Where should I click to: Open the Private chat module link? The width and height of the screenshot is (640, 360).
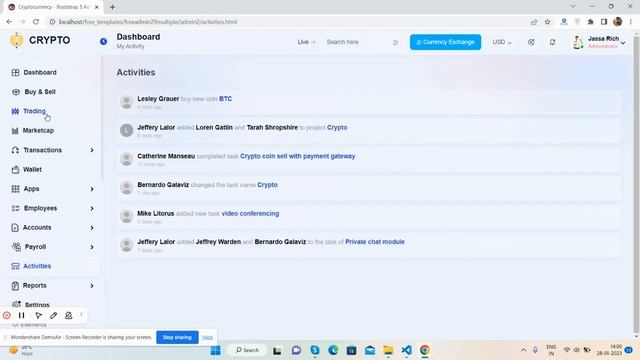coord(375,242)
